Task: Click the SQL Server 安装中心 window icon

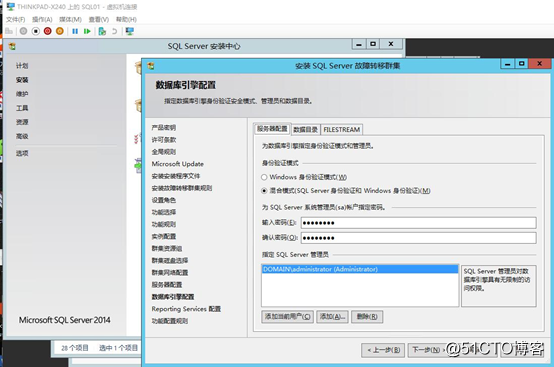Action: pyautogui.click(x=12, y=46)
